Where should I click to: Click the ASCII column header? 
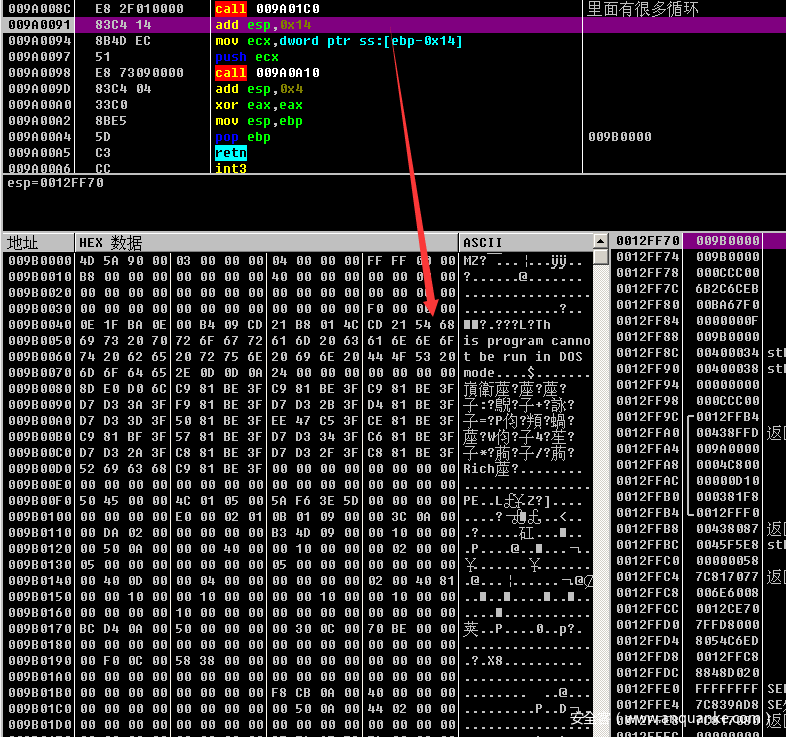tap(525, 243)
